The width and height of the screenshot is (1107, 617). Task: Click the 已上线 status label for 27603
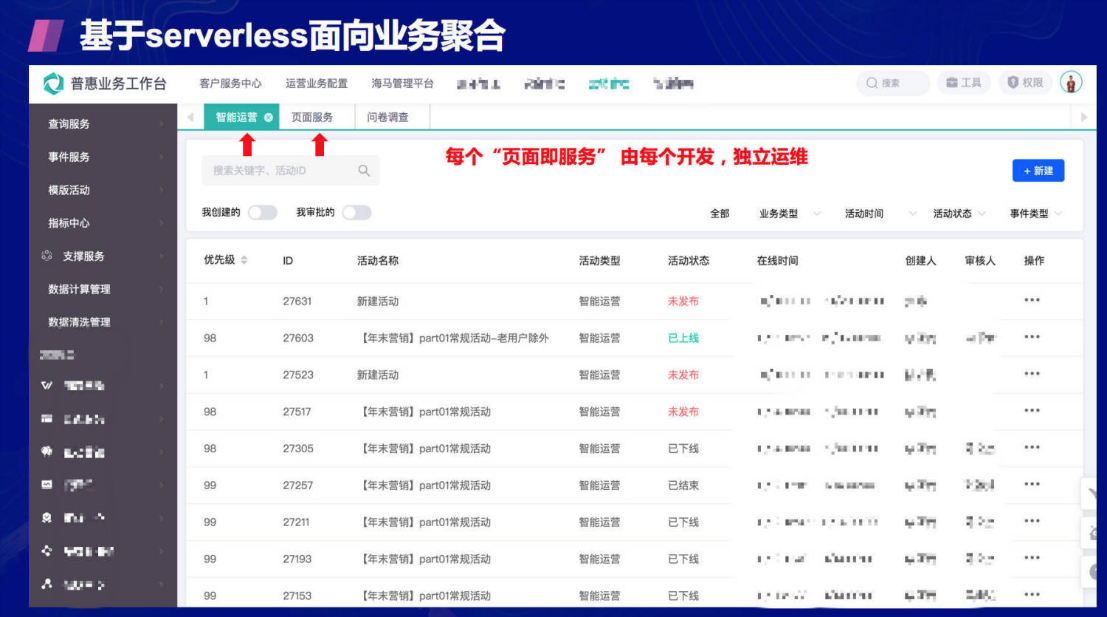click(x=685, y=337)
